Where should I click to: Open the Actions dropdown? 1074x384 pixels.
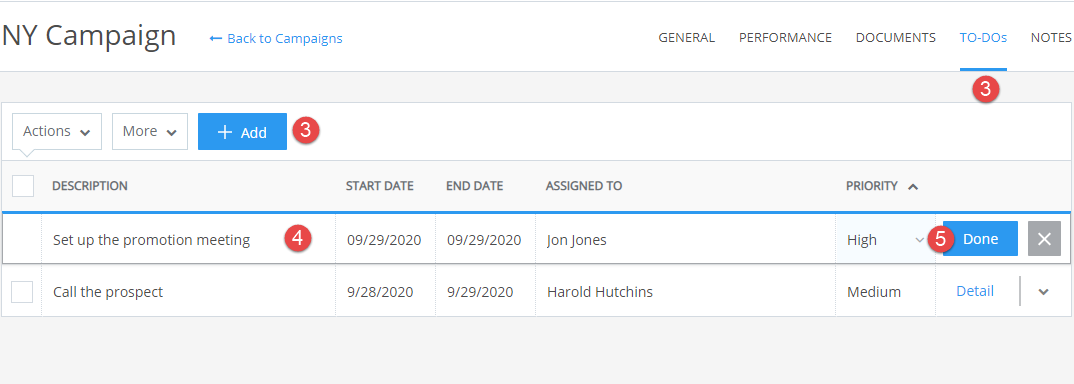[57, 131]
